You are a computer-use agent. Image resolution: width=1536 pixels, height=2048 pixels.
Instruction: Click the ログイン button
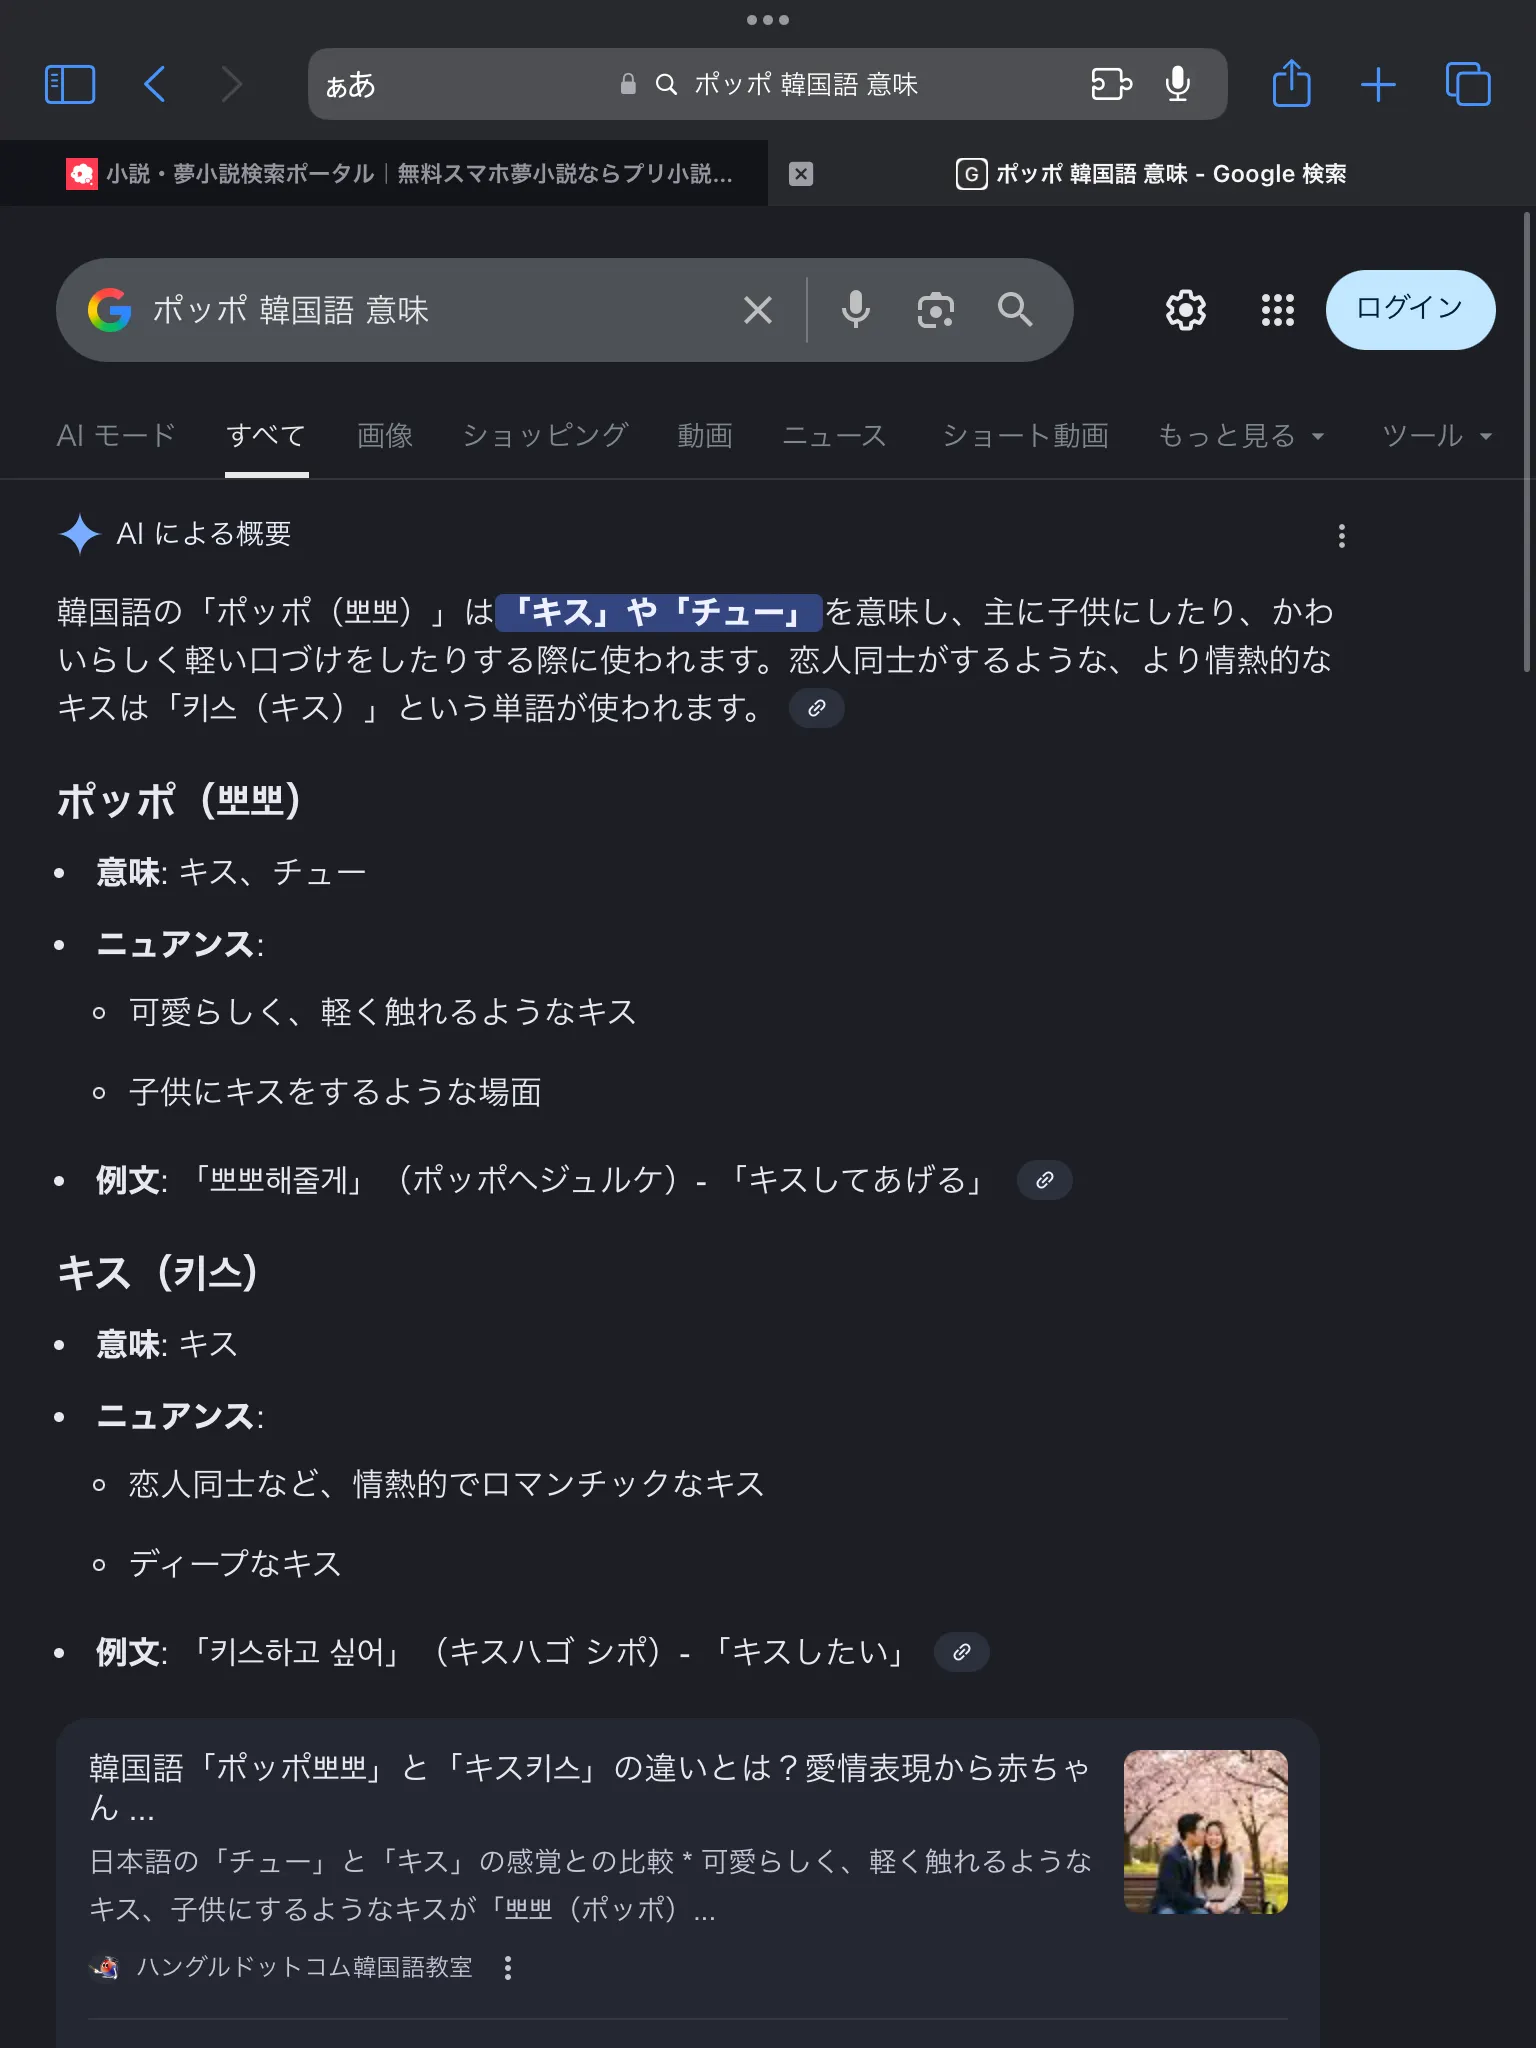click(1410, 310)
